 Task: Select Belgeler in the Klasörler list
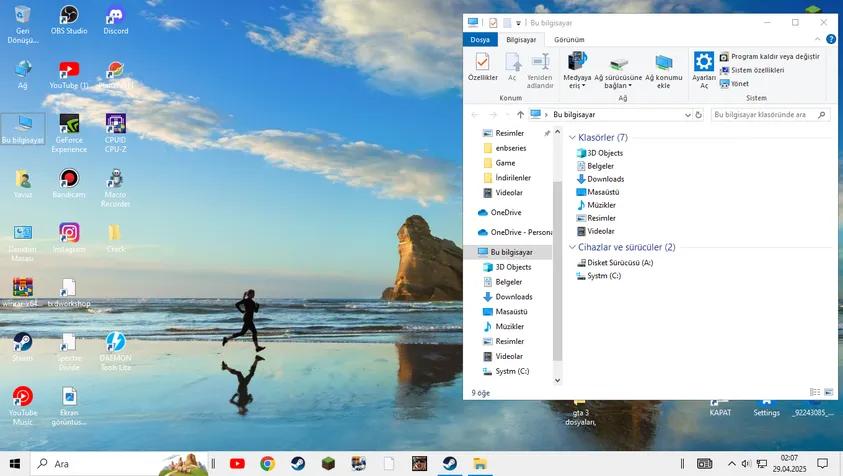pos(595,166)
